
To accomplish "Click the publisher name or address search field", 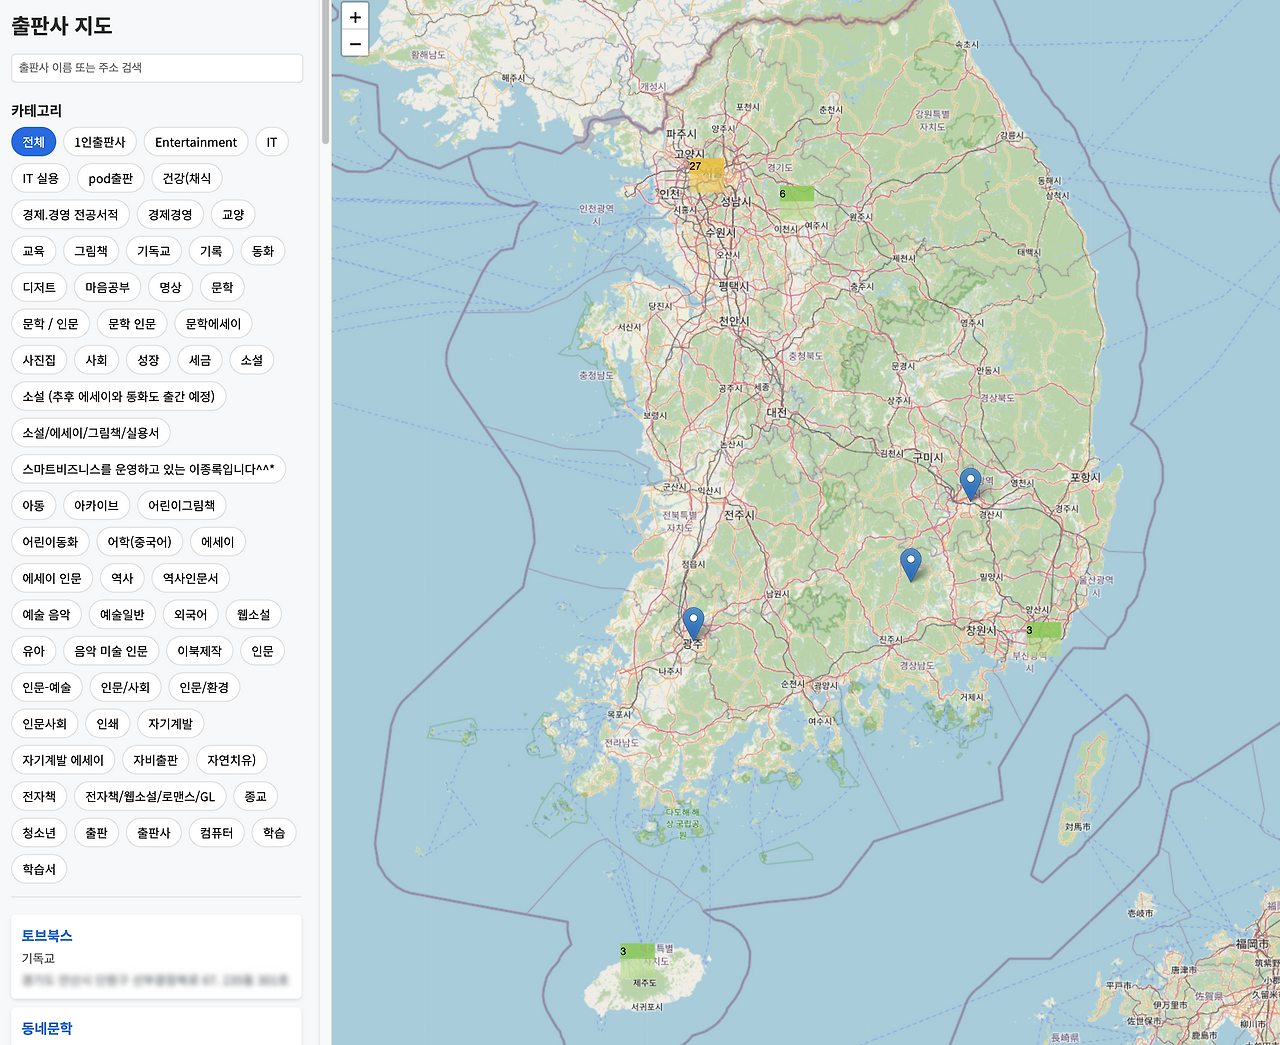I will tap(157, 68).
